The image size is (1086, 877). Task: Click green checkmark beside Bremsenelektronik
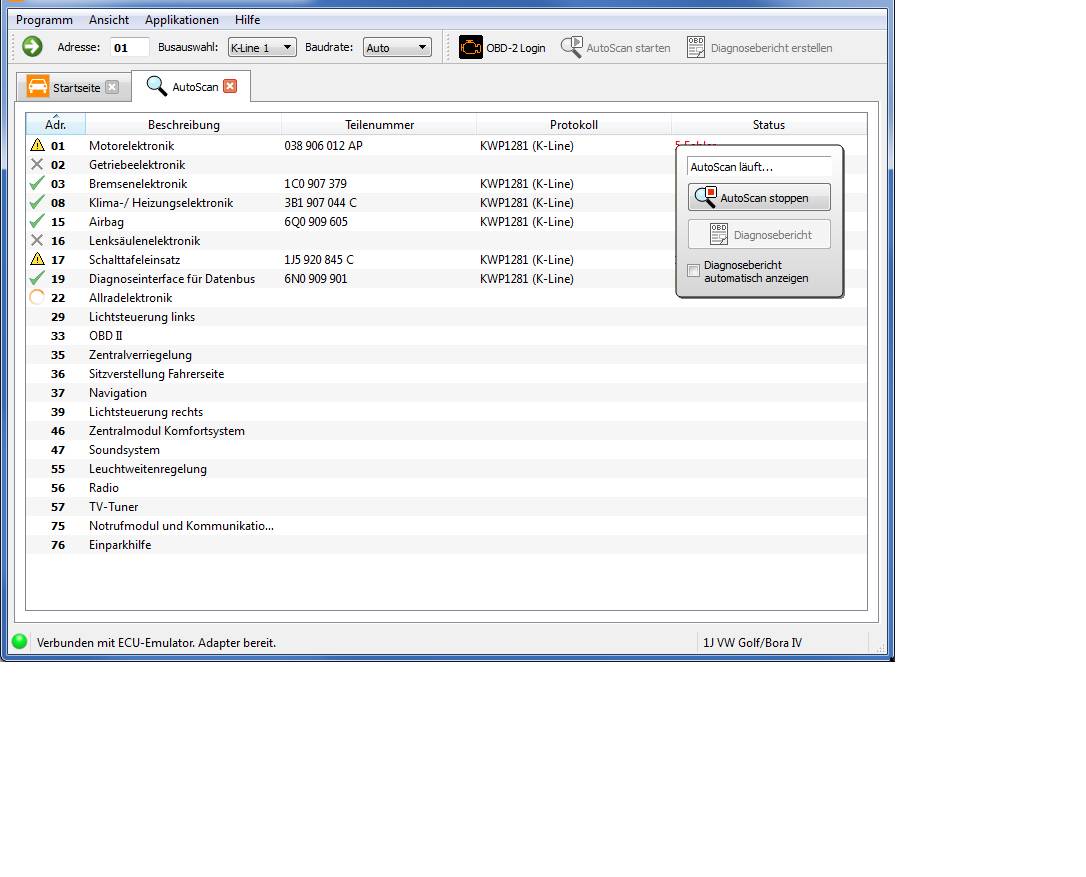click(37, 184)
